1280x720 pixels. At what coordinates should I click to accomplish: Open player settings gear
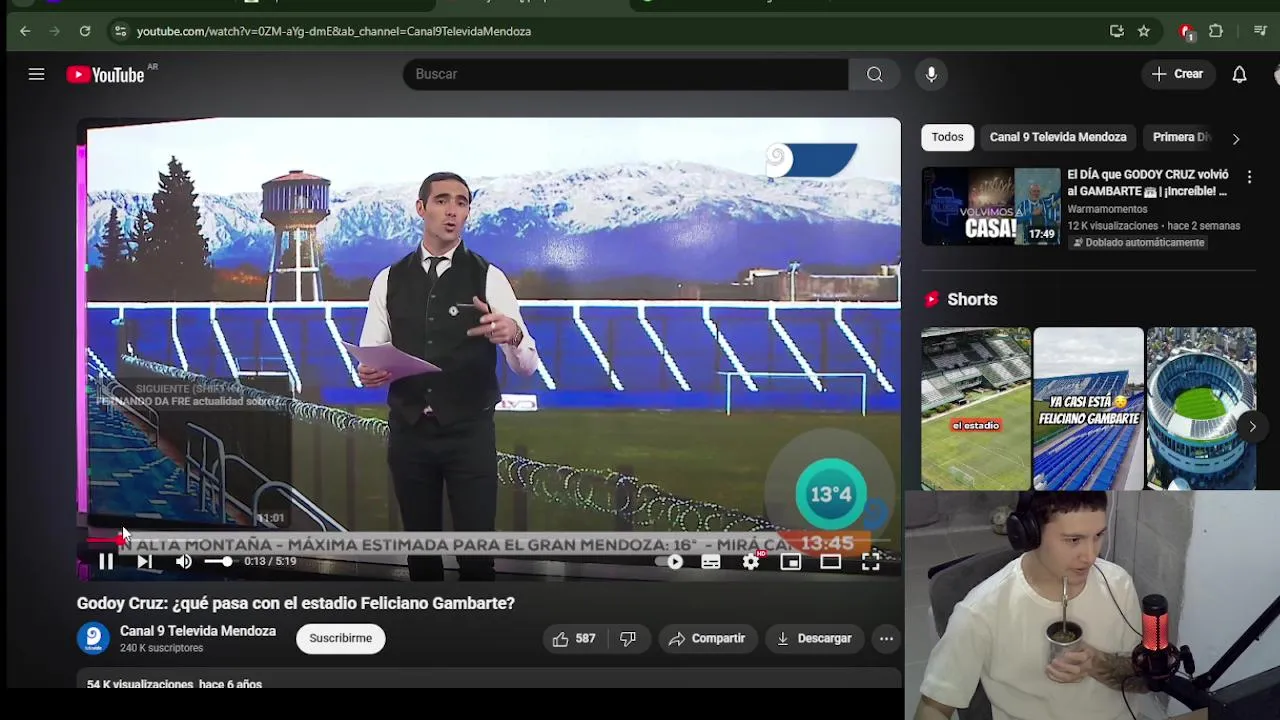pyautogui.click(x=751, y=562)
